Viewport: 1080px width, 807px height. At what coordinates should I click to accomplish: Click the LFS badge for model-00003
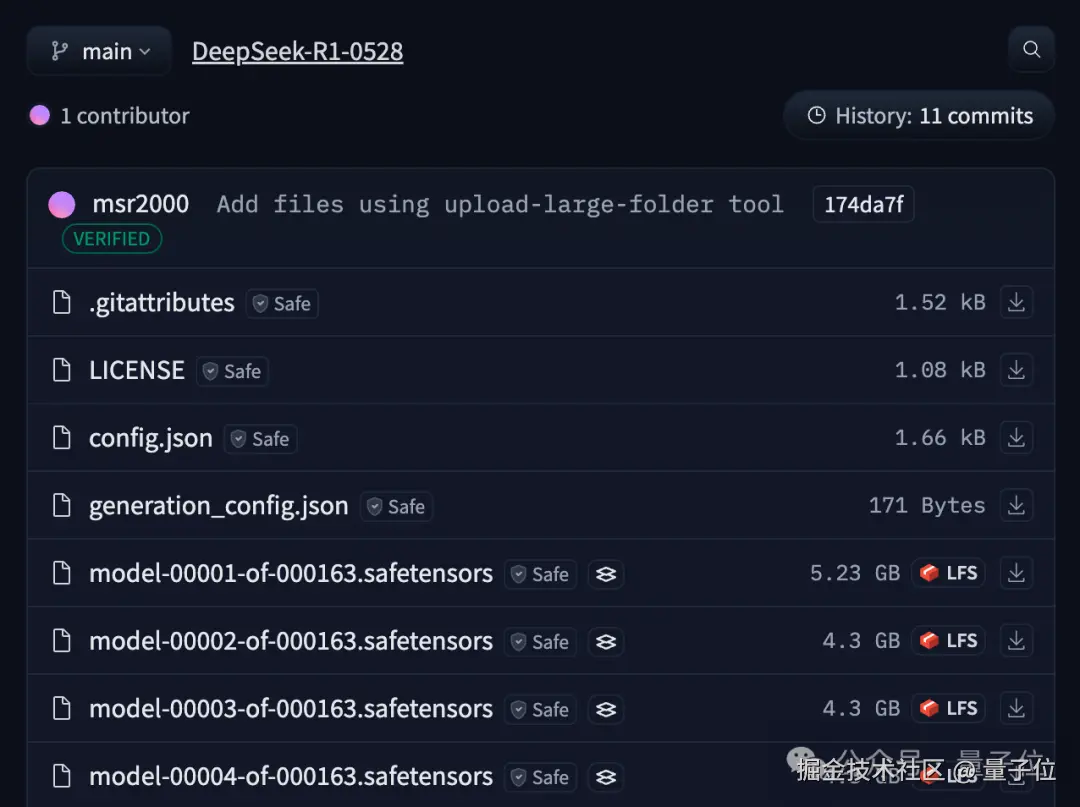tap(949, 708)
